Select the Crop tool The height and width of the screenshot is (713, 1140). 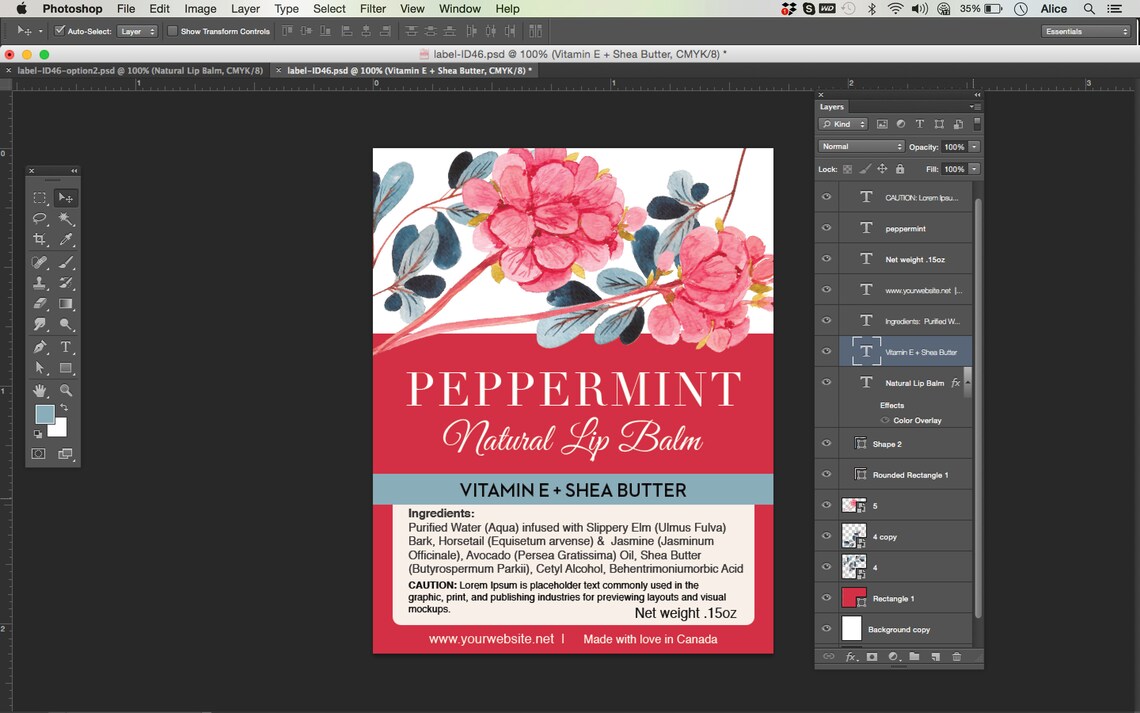(39, 239)
